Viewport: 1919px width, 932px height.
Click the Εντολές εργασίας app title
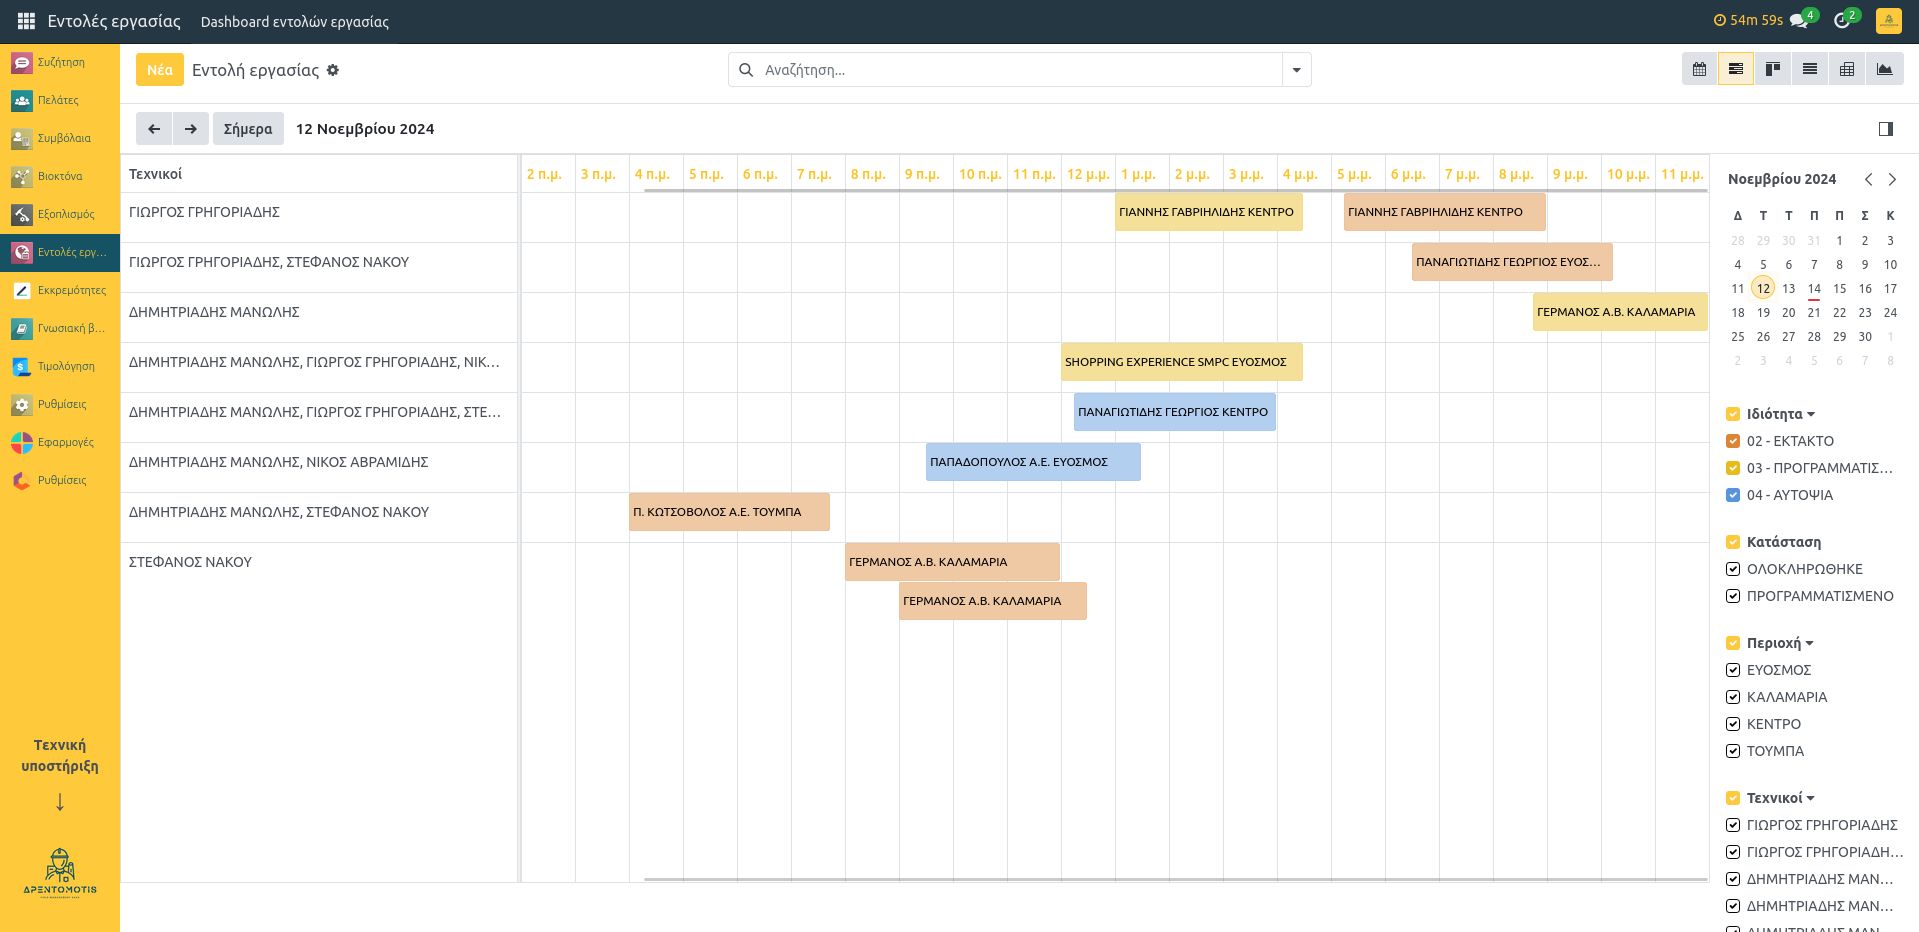(x=114, y=21)
